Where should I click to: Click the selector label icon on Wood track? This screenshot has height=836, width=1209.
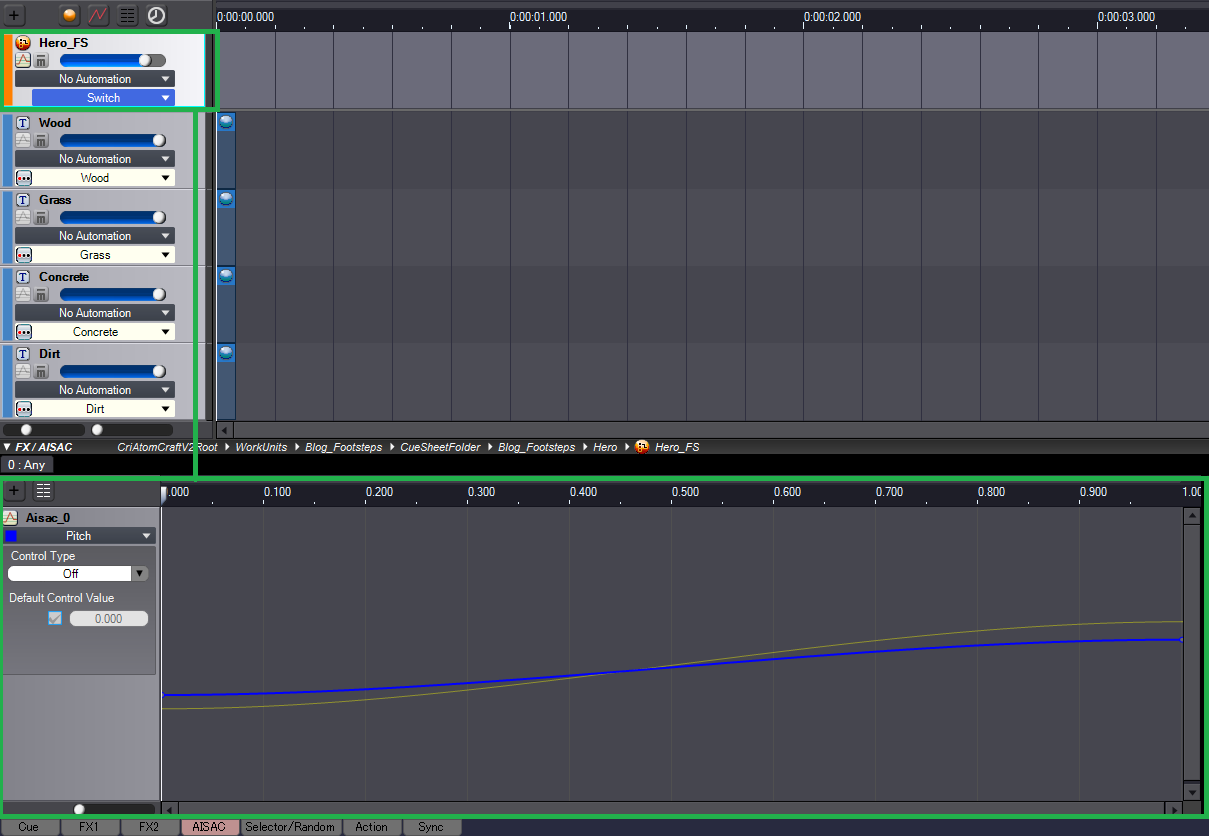24,178
